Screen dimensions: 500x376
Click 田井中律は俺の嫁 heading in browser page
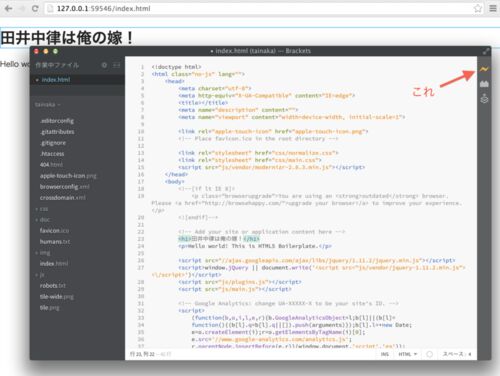coord(67,38)
